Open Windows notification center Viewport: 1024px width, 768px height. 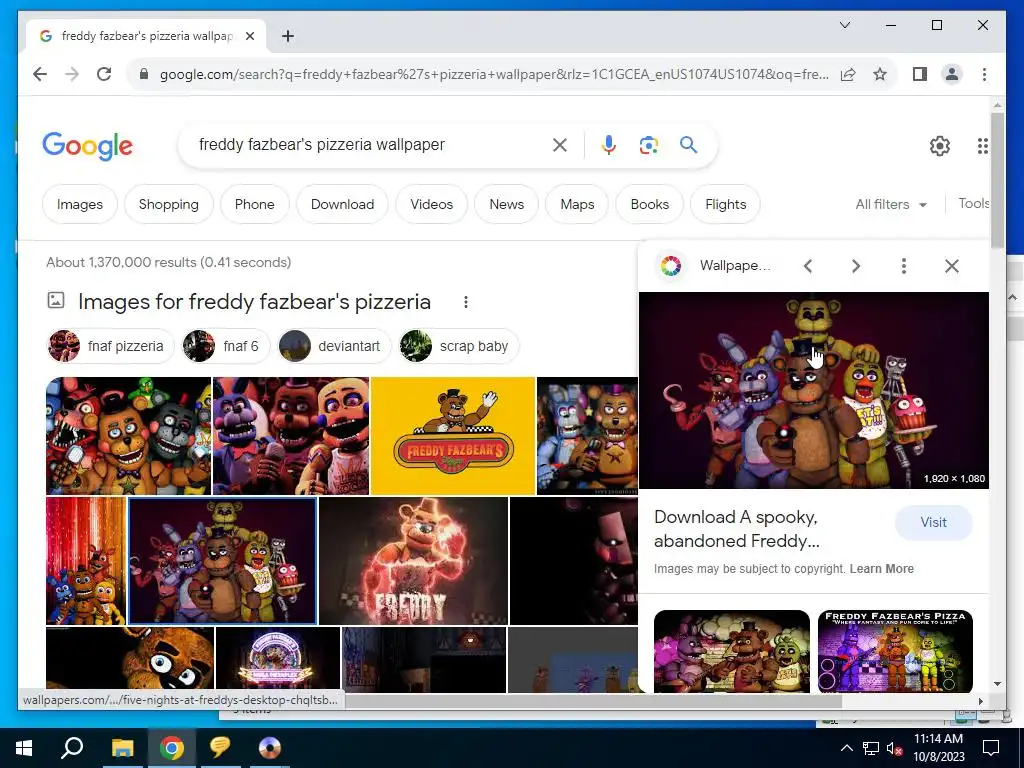click(x=991, y=748)
